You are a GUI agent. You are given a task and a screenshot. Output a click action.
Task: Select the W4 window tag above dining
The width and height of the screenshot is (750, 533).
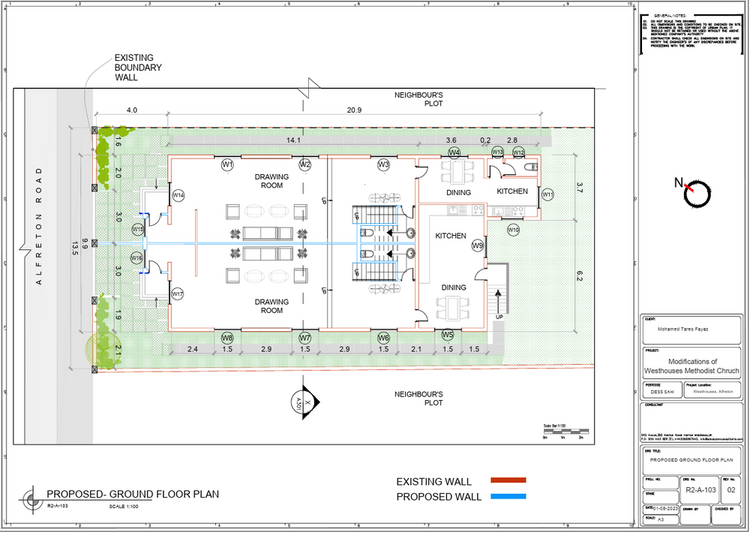coord(454,153)
